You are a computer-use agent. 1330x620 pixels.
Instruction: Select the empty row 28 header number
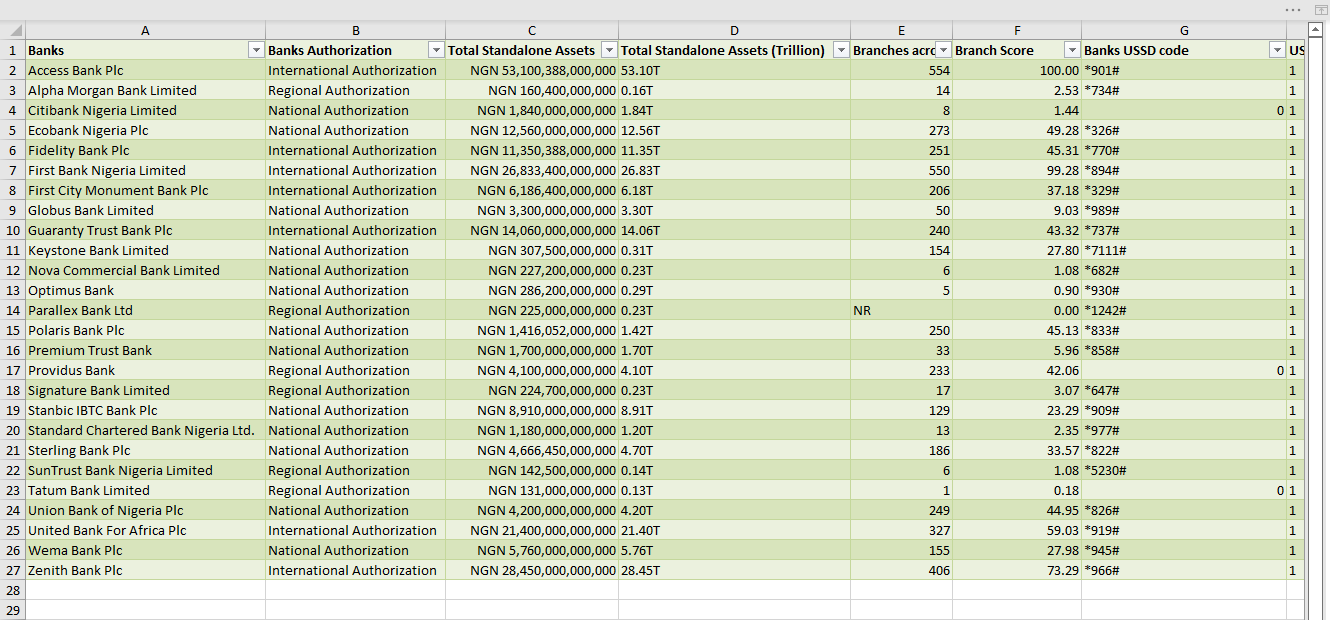click(12, 590)
